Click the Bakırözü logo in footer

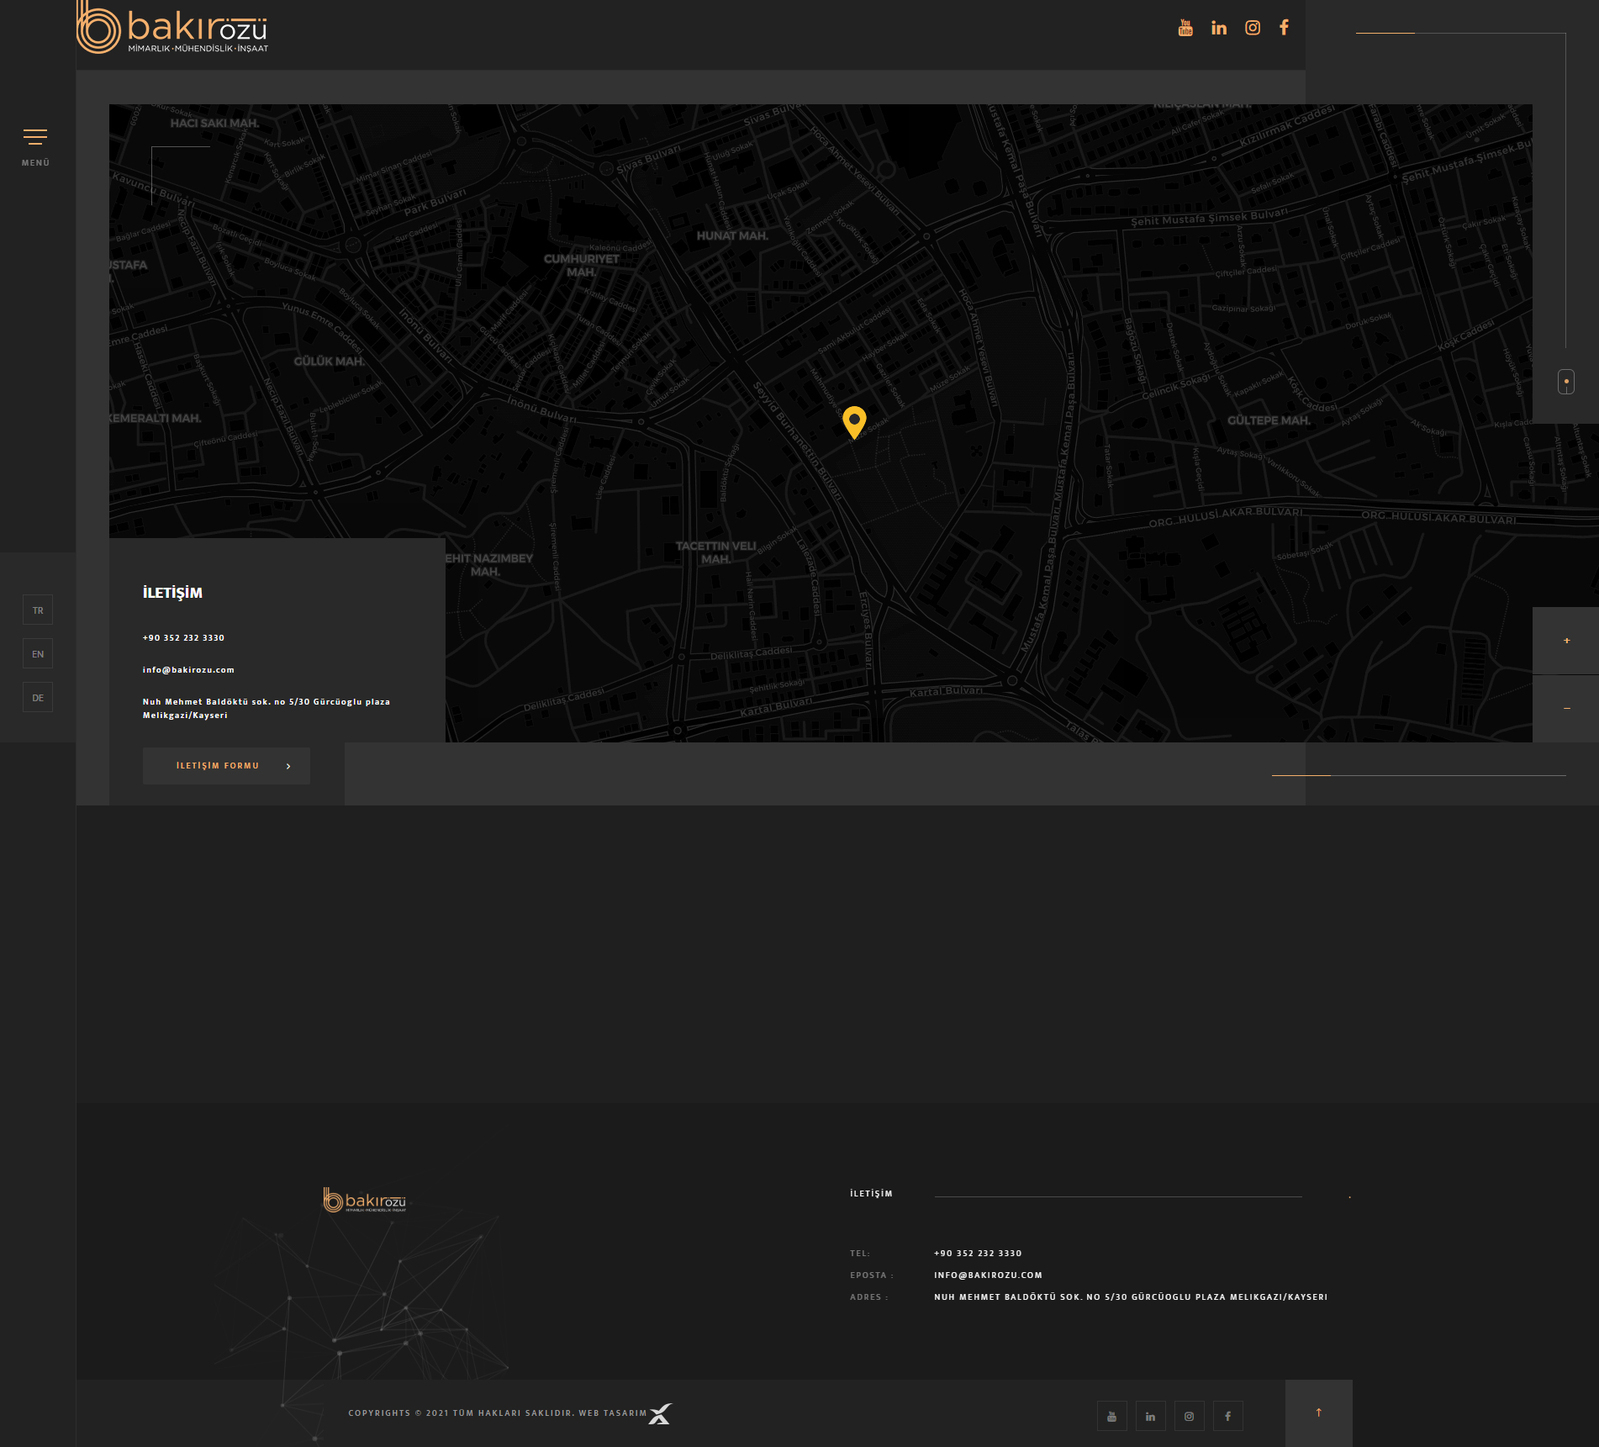(x=365, y=1200)
